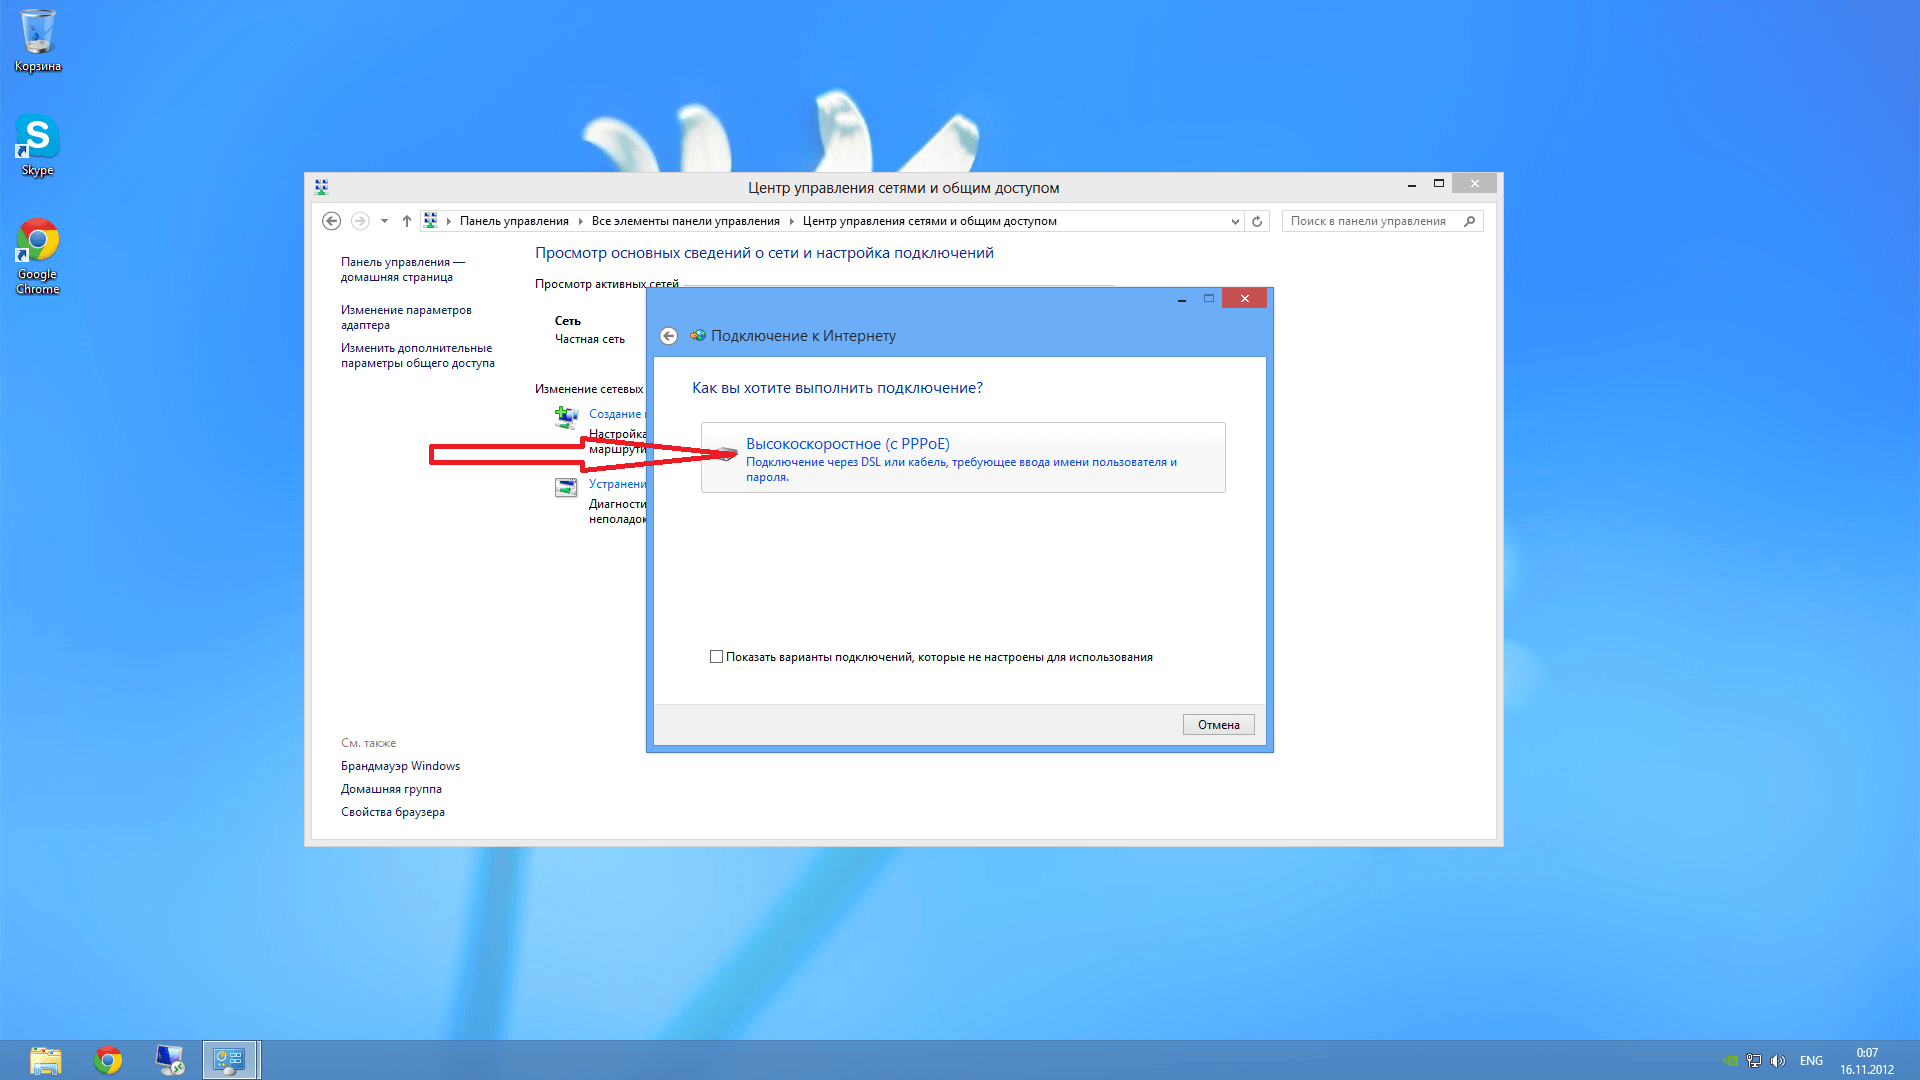
Task: Click the troubleshoot problems icon
Action: (566, 487)
